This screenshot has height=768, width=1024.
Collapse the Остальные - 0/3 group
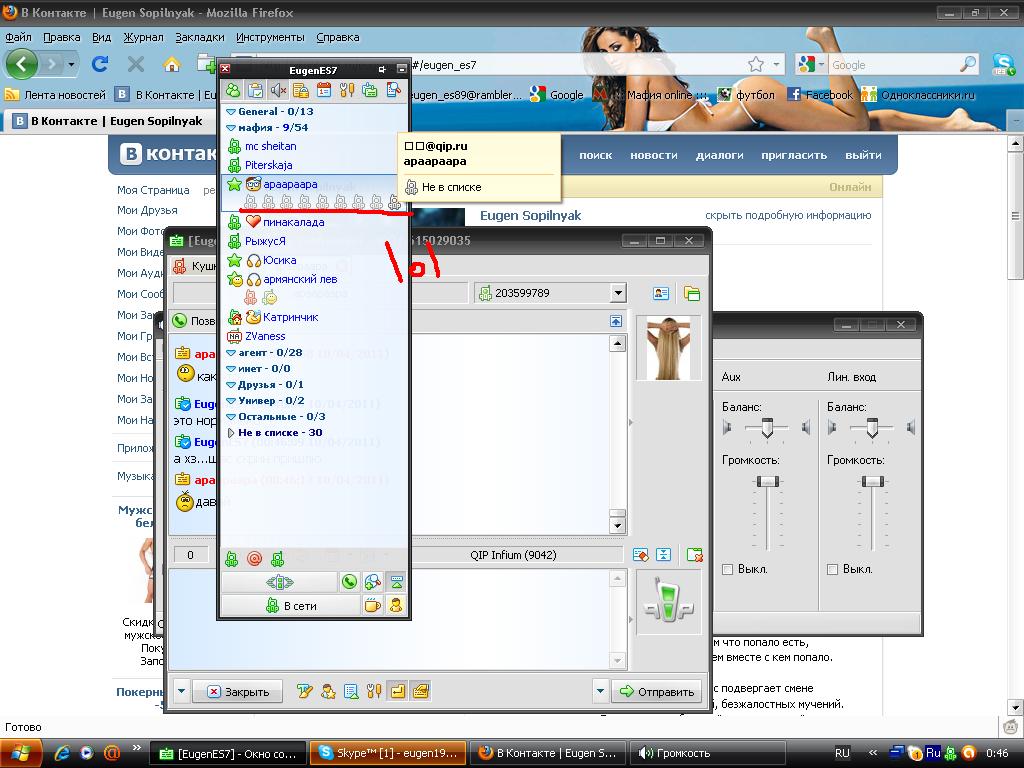click(231, 417)
